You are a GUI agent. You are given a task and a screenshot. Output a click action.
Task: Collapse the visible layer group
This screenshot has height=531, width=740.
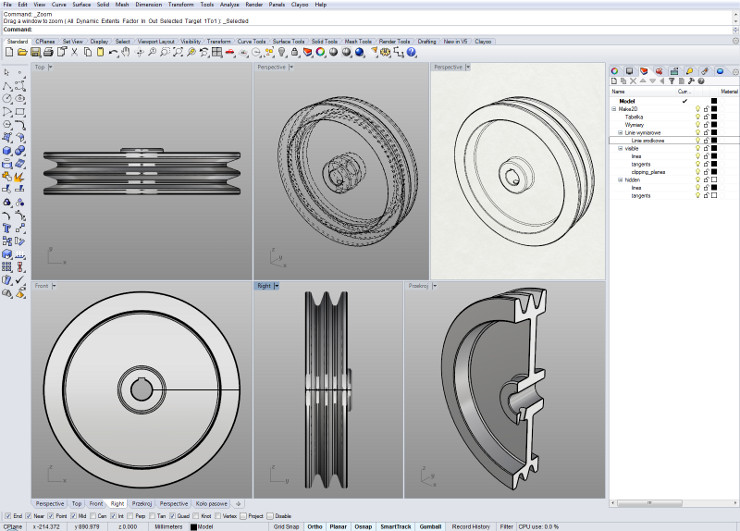pyautogui.click(x=621, y=148)
